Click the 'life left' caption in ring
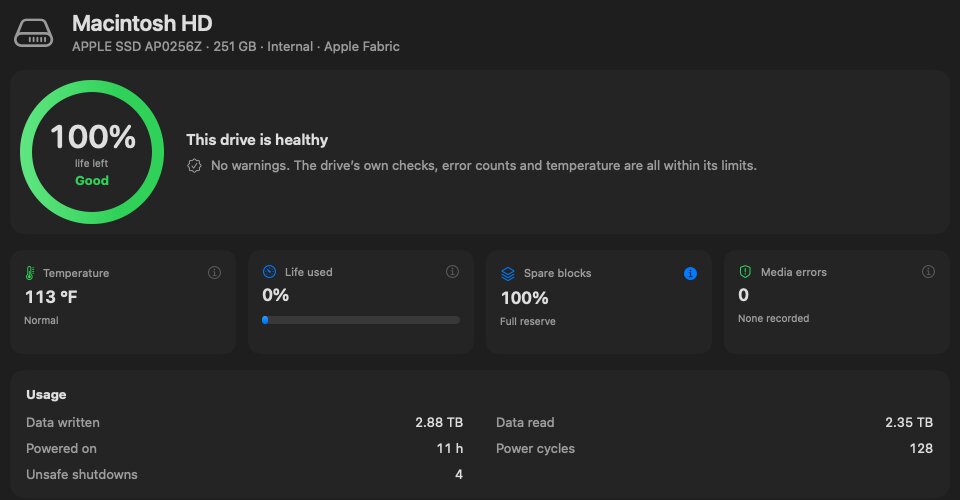The width and height of the screenshot is (960, 500). click(x=91, y=163)
